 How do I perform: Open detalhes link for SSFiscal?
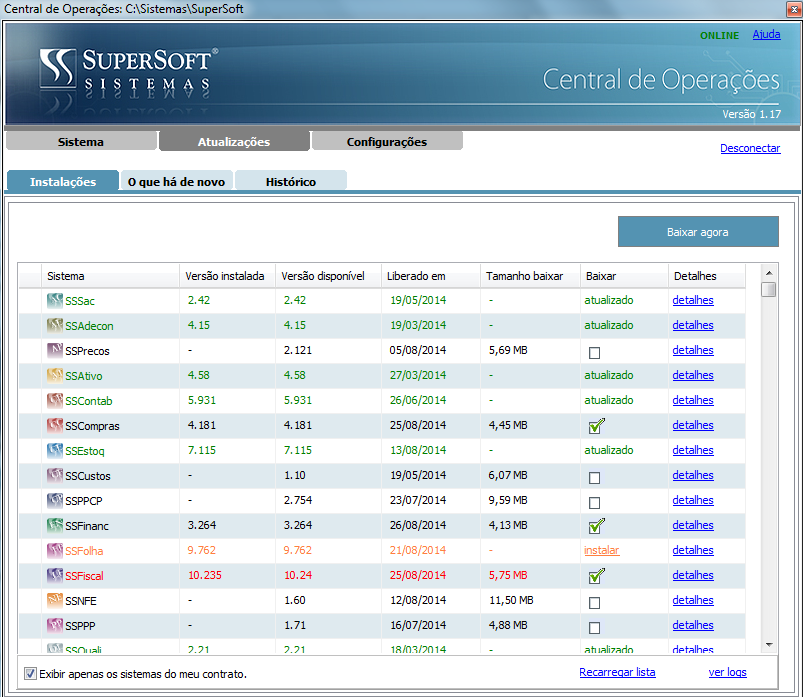click(x=692, y=575)
